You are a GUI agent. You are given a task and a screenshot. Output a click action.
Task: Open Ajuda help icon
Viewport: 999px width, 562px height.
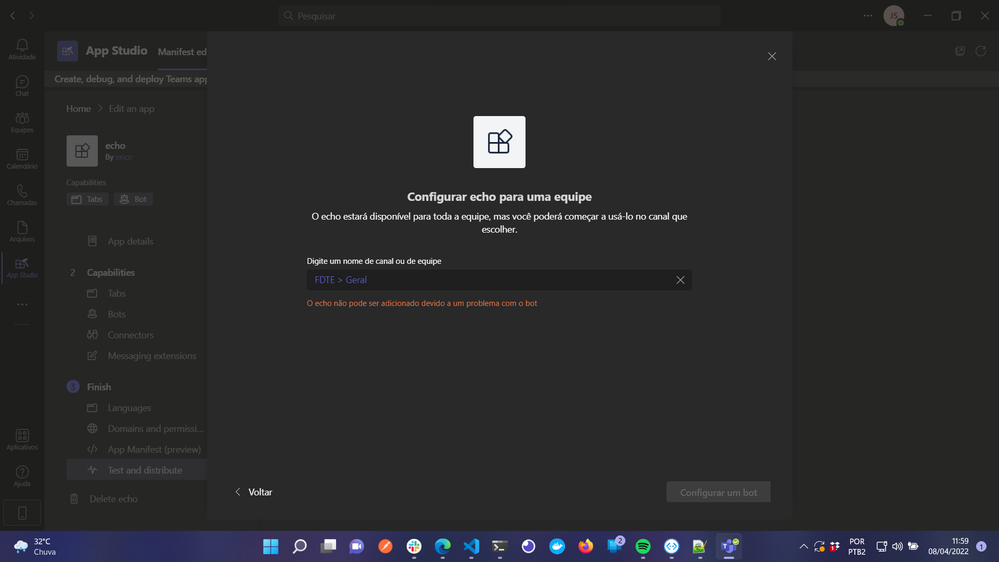(22, 475)
